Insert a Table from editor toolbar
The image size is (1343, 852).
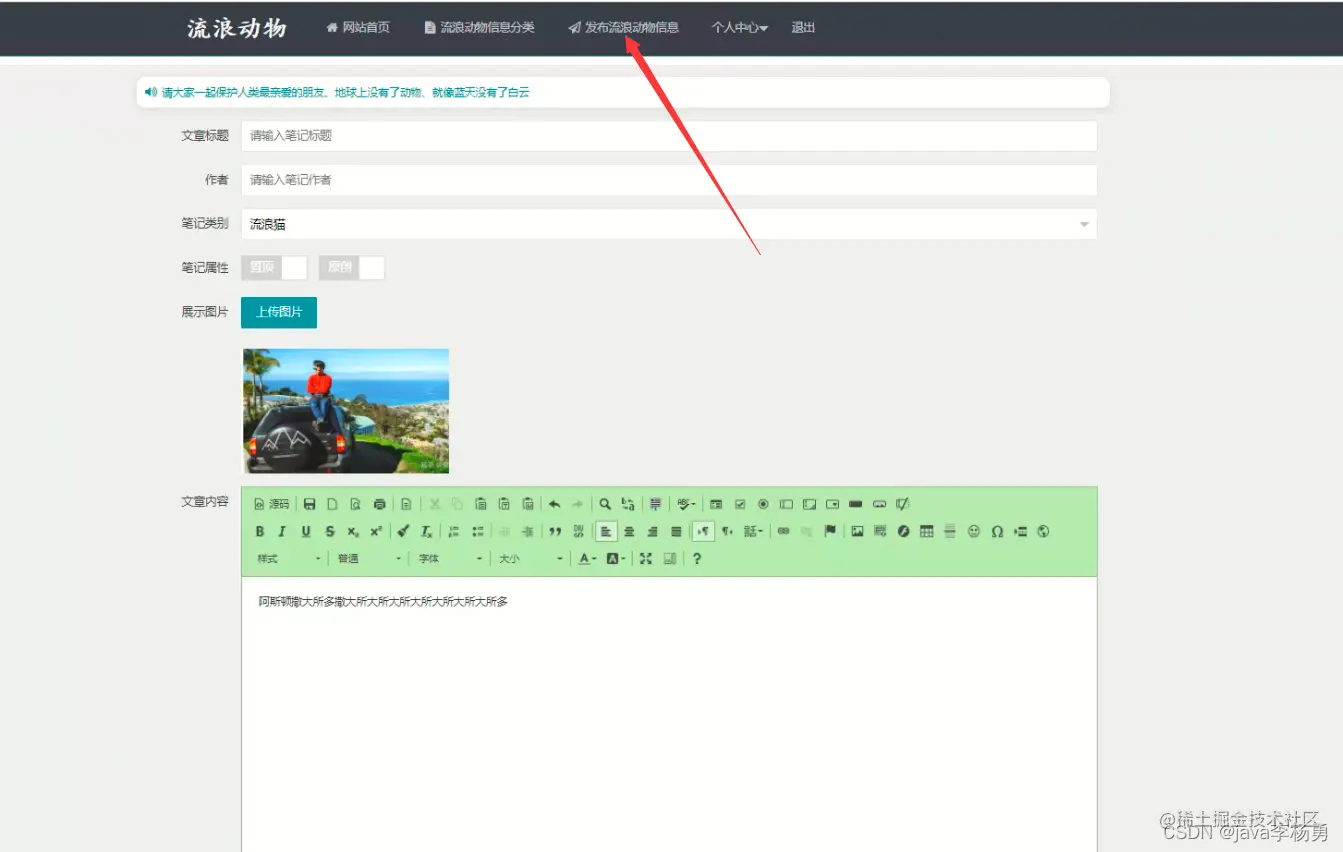click(927, 531)
